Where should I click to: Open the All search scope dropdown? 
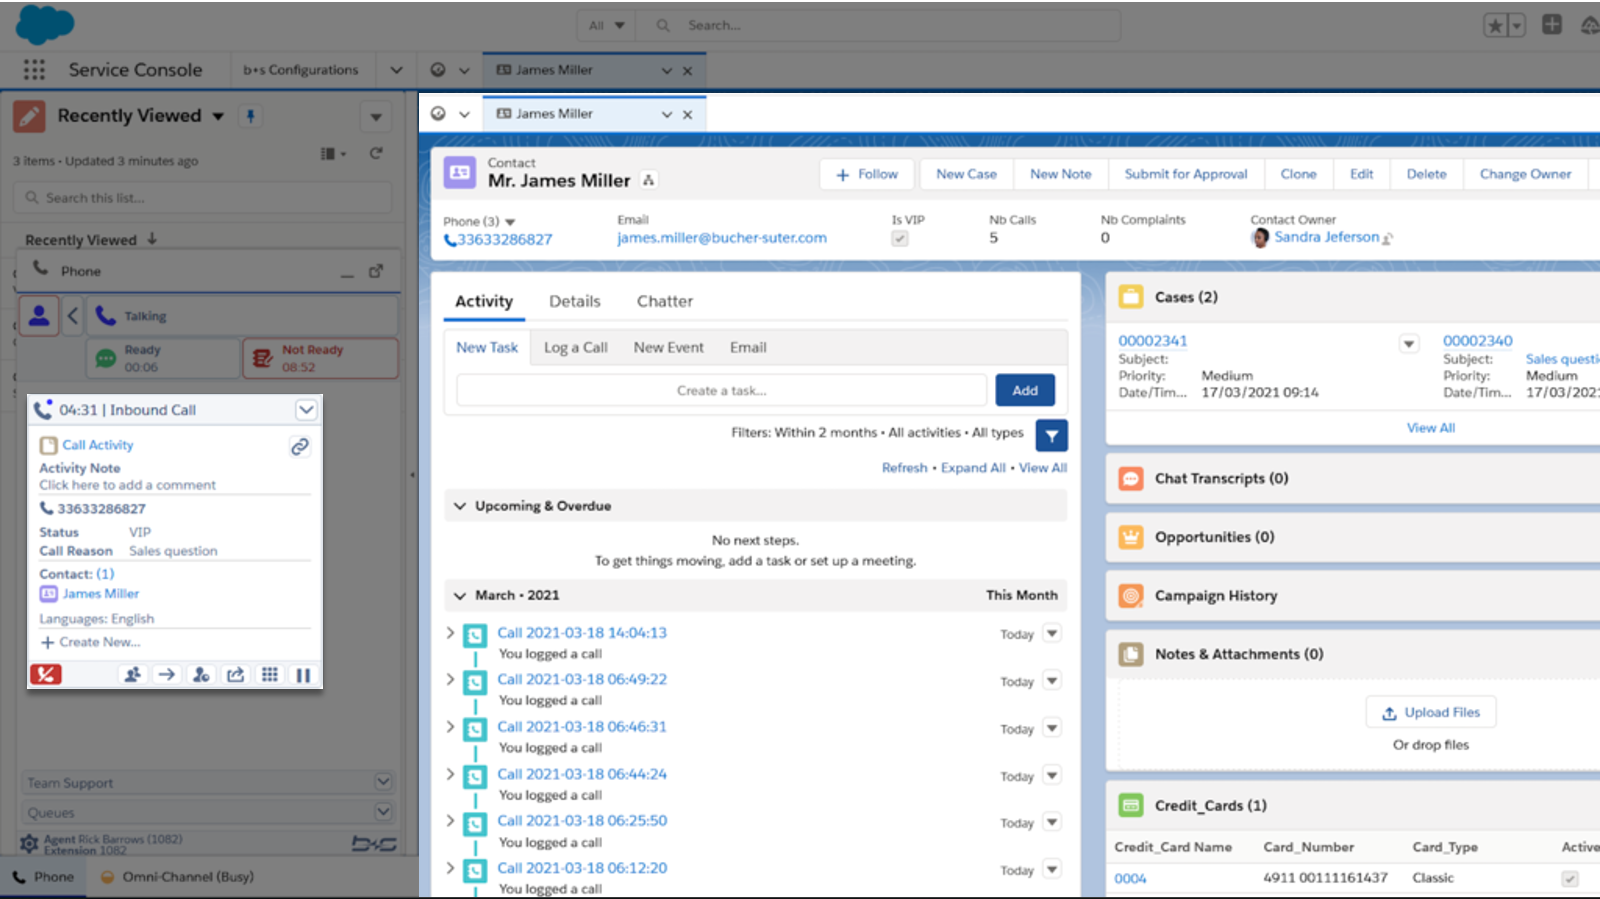pyautogui.click(x=606, y=25)
